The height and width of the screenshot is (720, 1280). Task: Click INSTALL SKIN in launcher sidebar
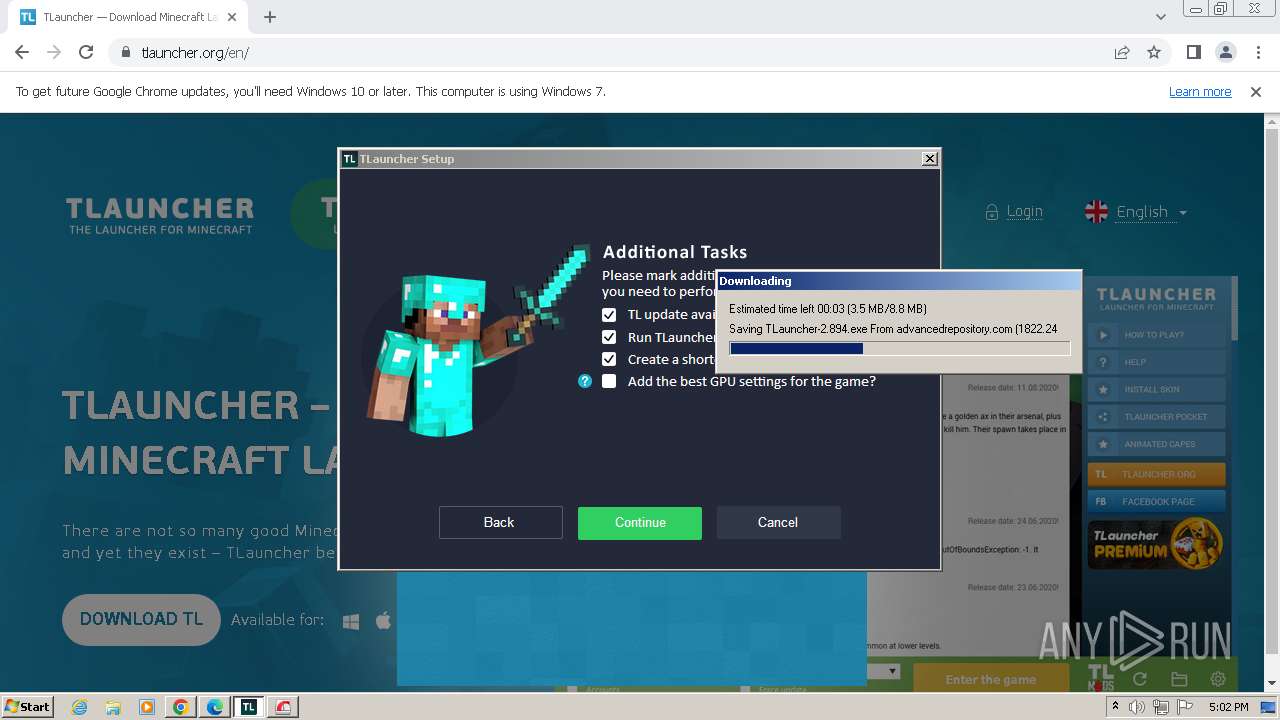click(1156, 389)
